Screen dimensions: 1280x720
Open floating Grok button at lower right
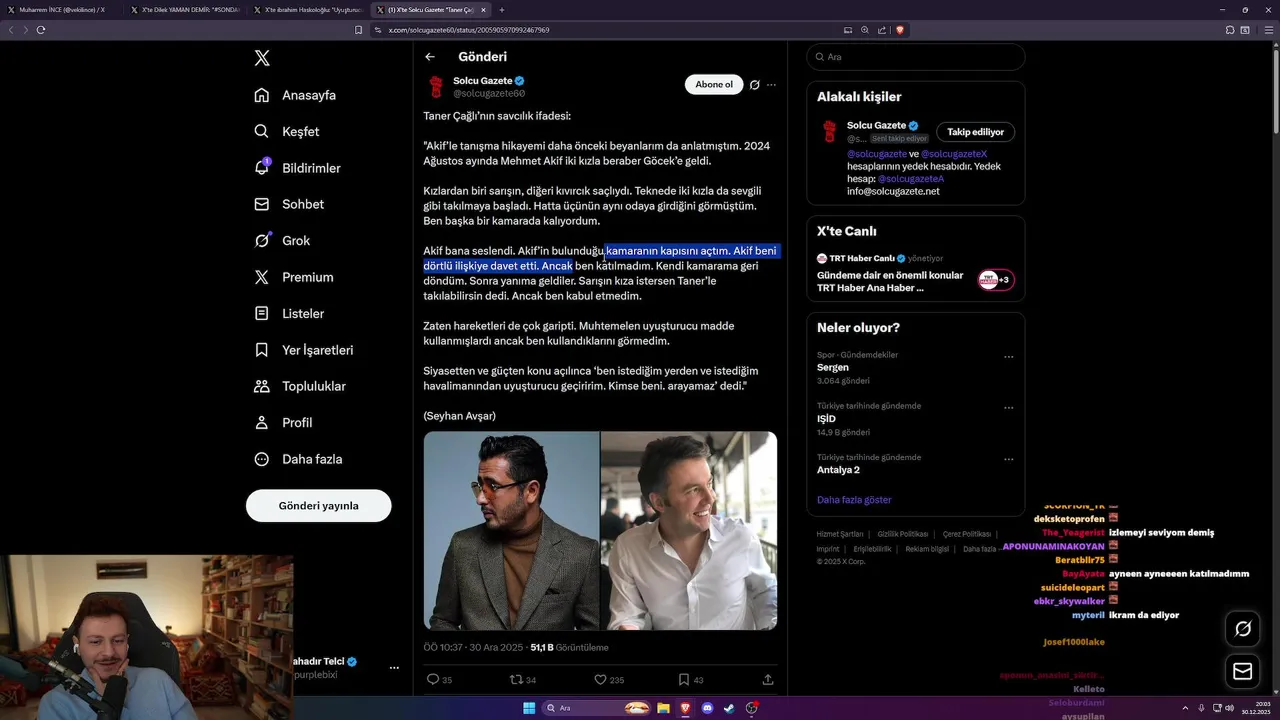(1243, 628)
